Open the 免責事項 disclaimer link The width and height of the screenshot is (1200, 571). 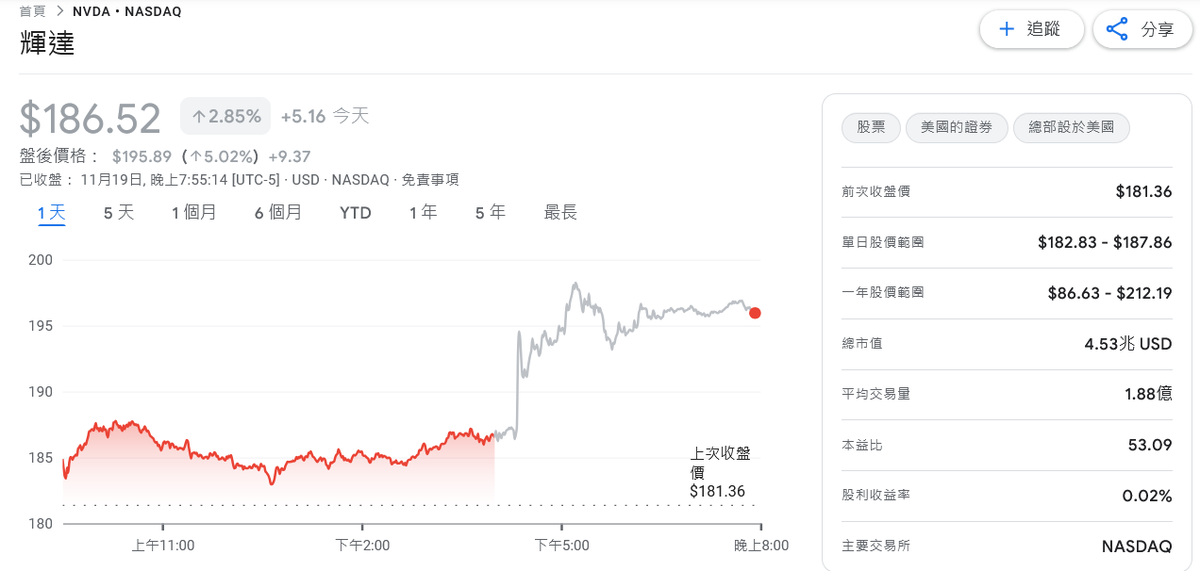coord(430,180)
